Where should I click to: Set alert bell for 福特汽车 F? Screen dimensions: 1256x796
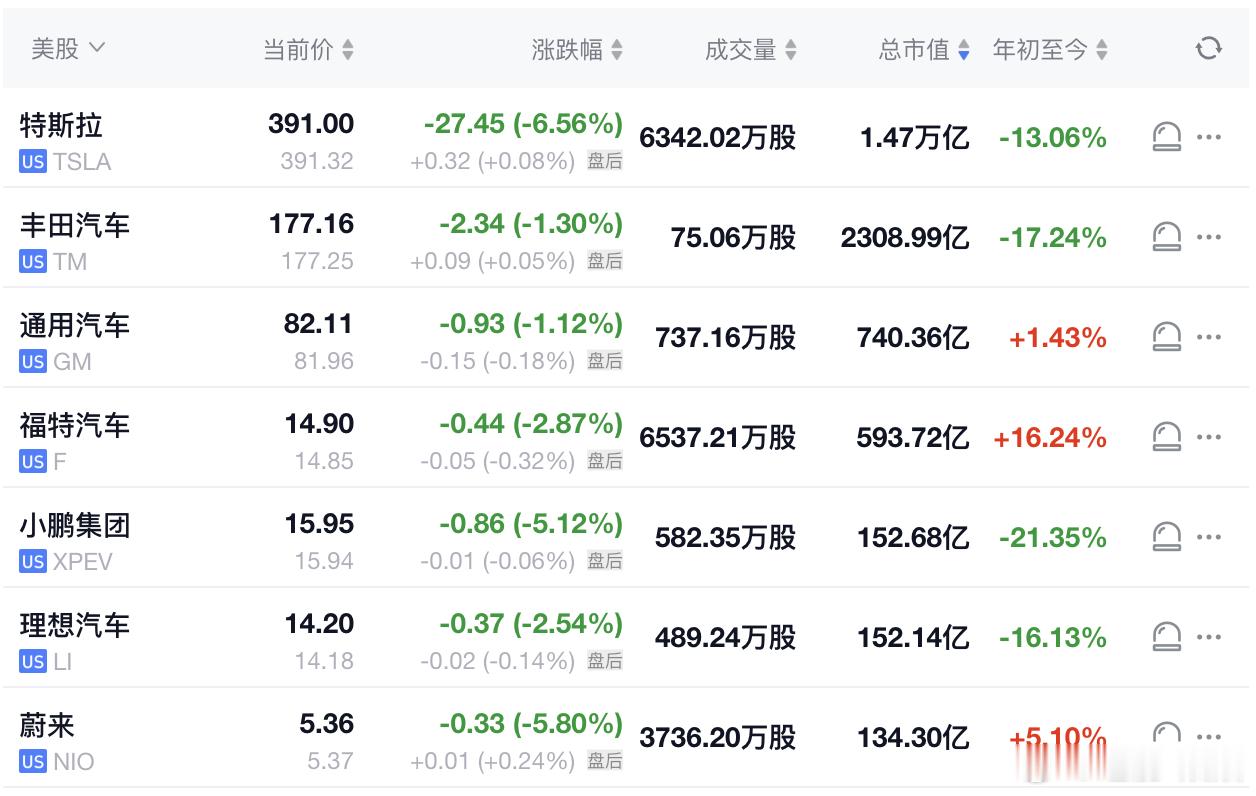[1166, 437]
